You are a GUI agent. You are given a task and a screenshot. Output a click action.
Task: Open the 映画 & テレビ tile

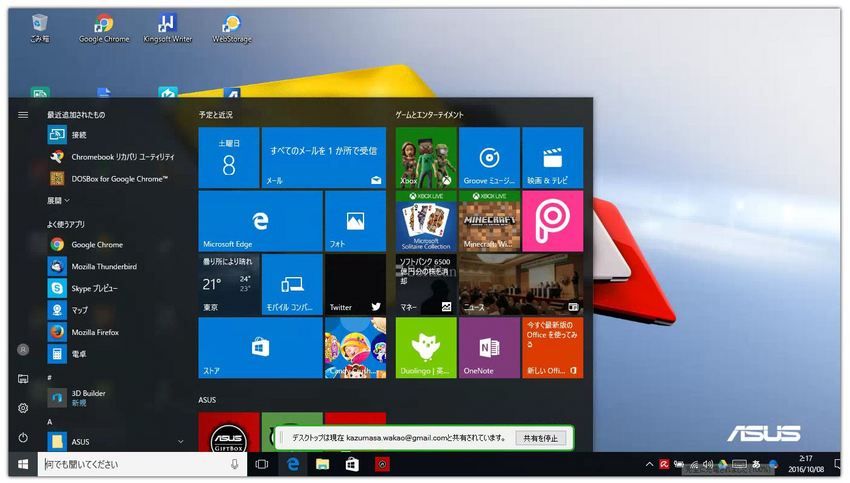pyautogui.click(x=552, y=158)
